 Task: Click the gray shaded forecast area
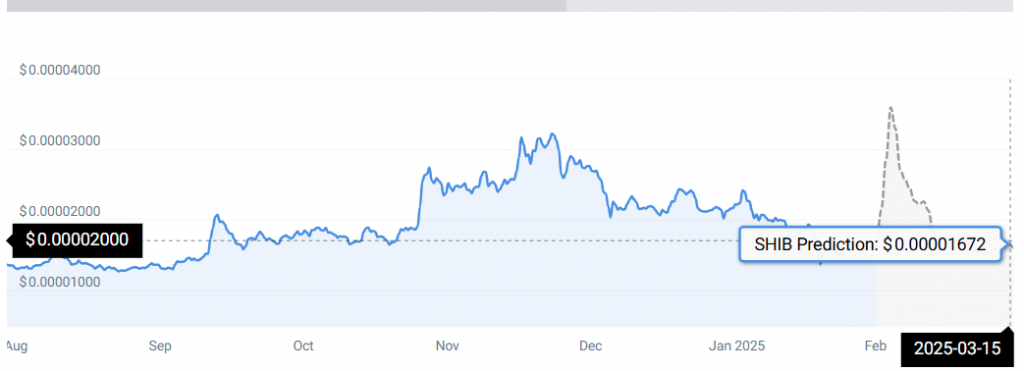944,287
